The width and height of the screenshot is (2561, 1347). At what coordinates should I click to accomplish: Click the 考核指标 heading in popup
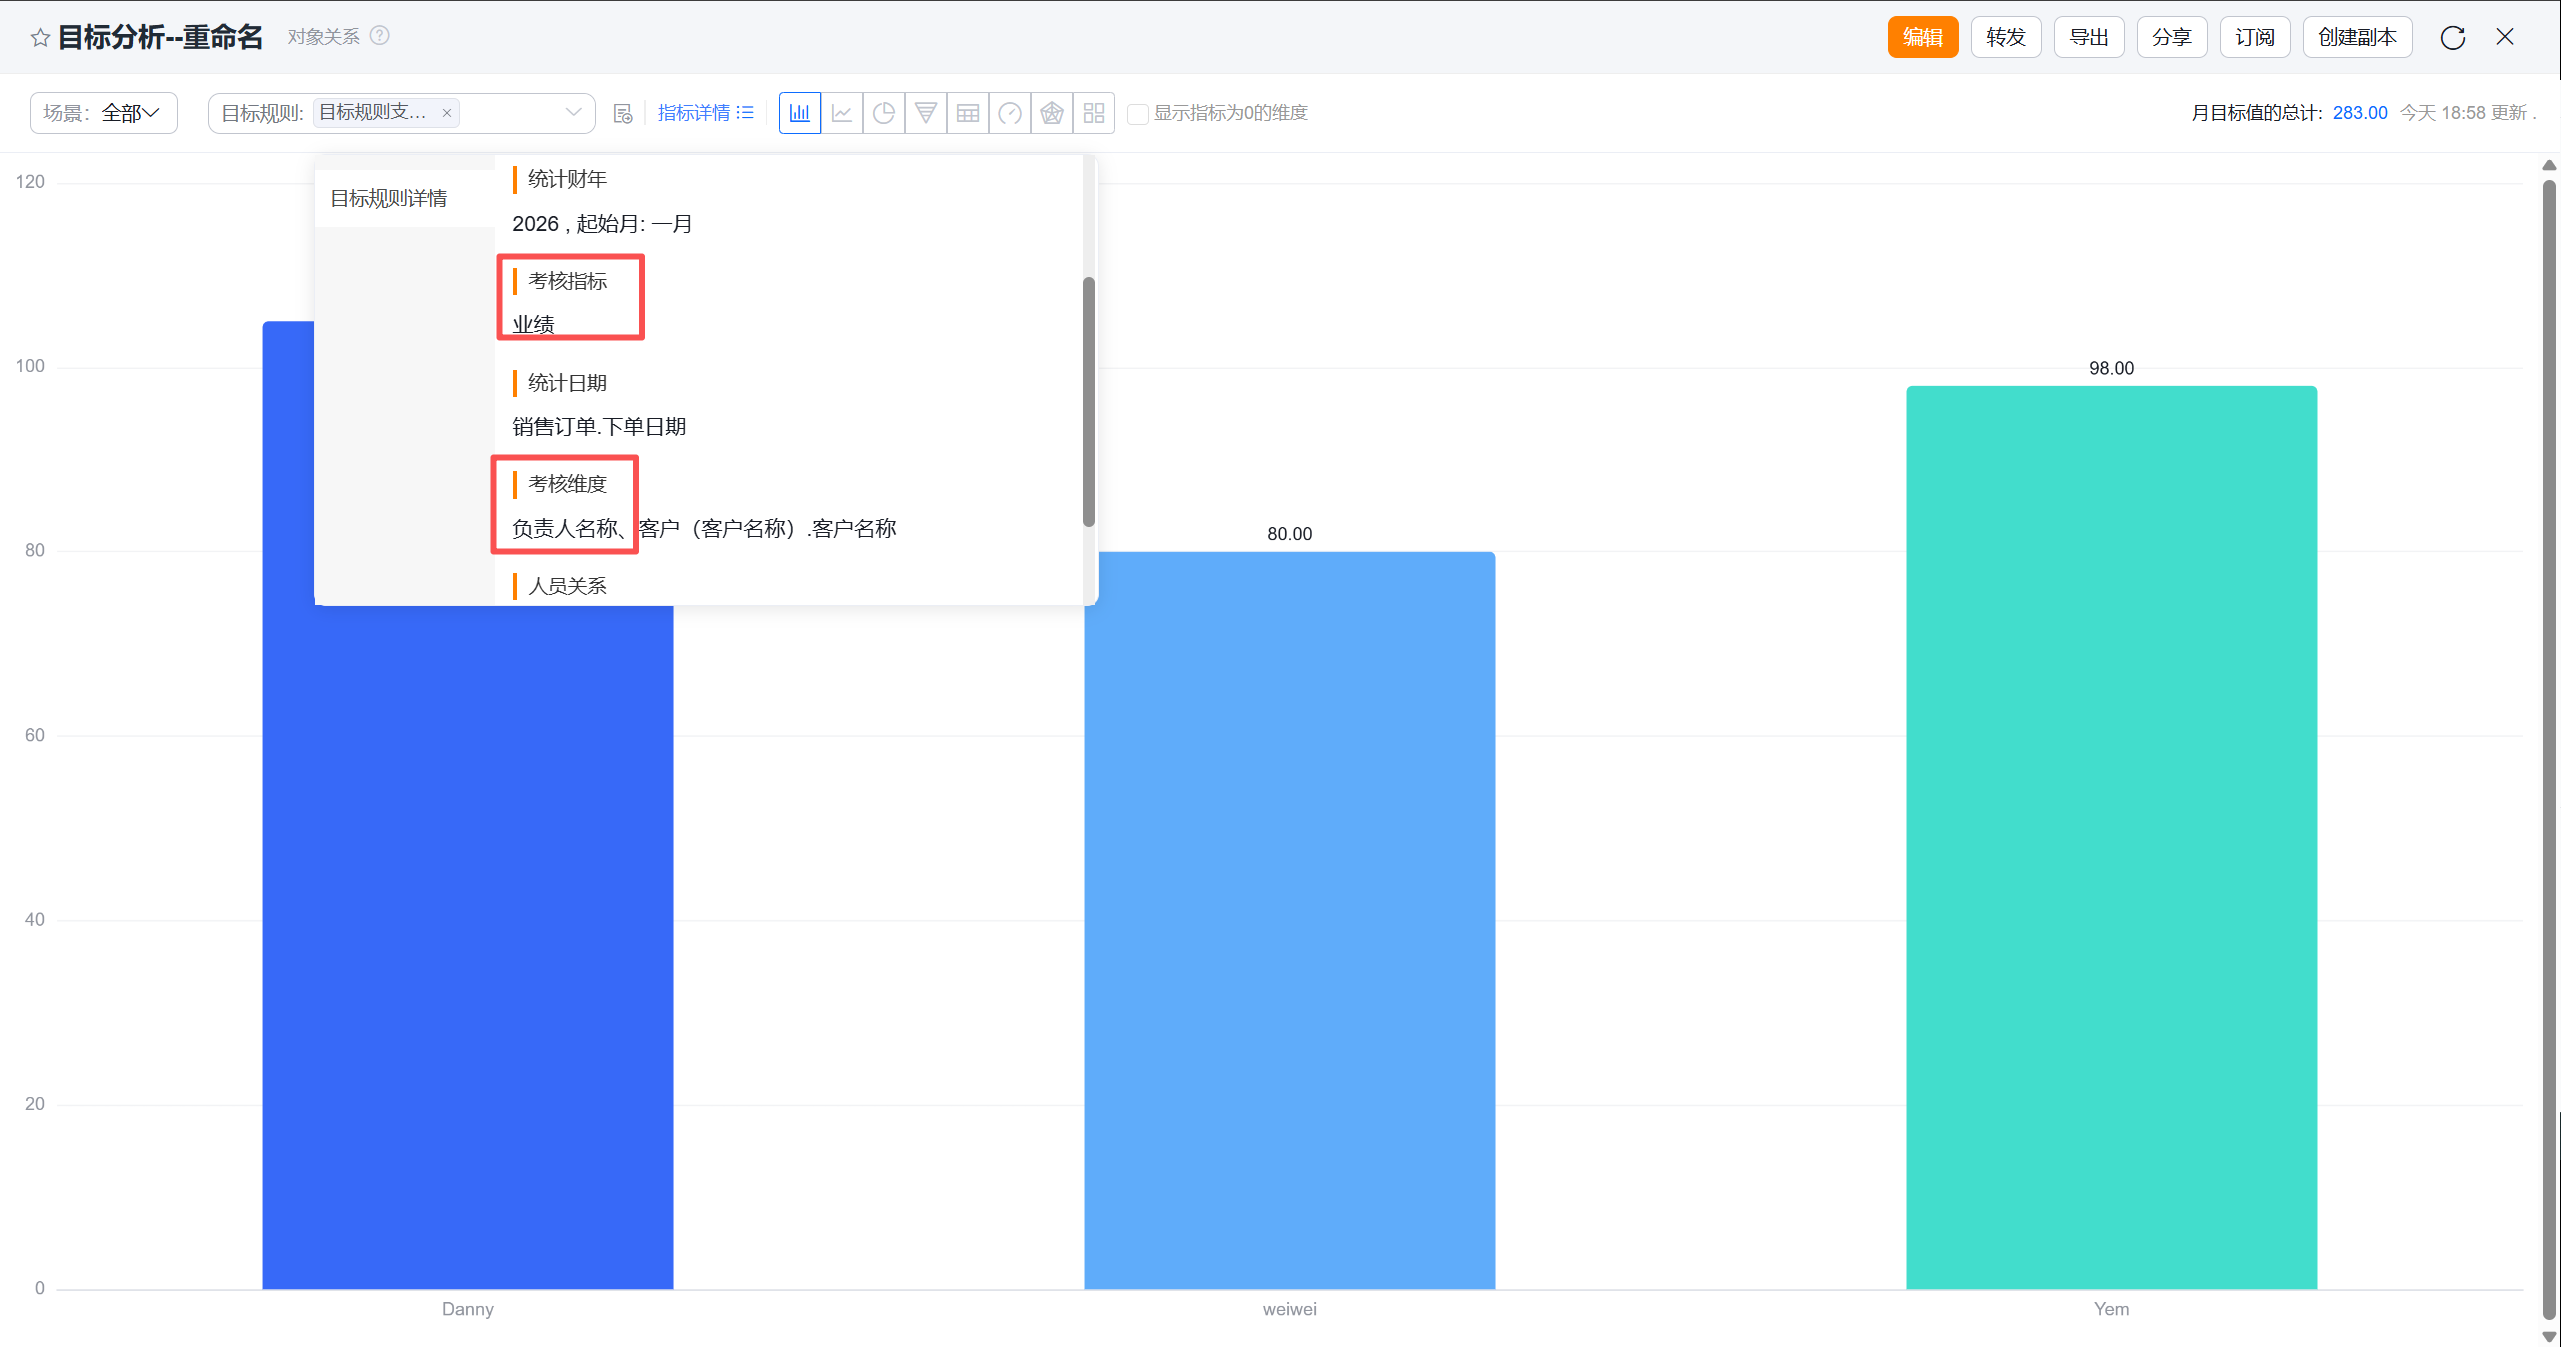click(x=567, y=282)
